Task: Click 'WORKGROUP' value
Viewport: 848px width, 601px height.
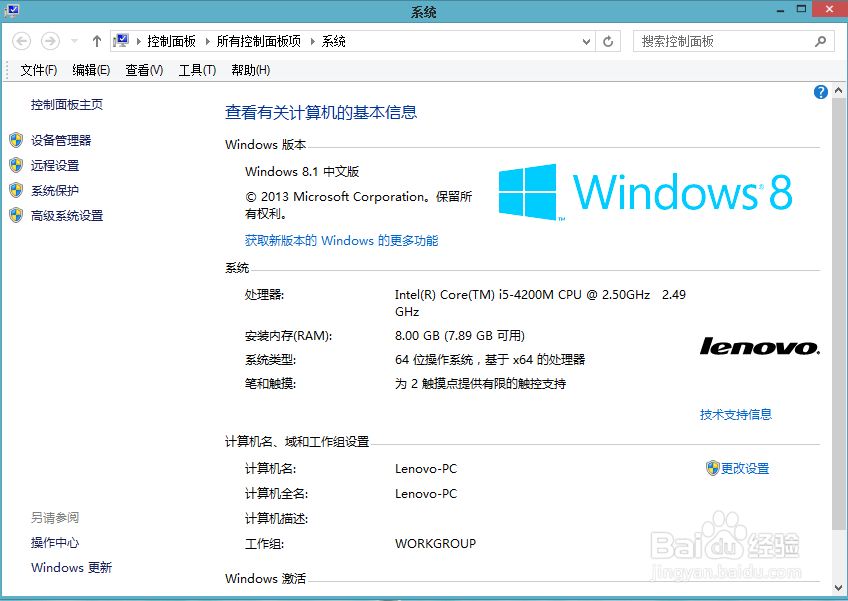Action: pyautogui.click(x=435, y=544)
